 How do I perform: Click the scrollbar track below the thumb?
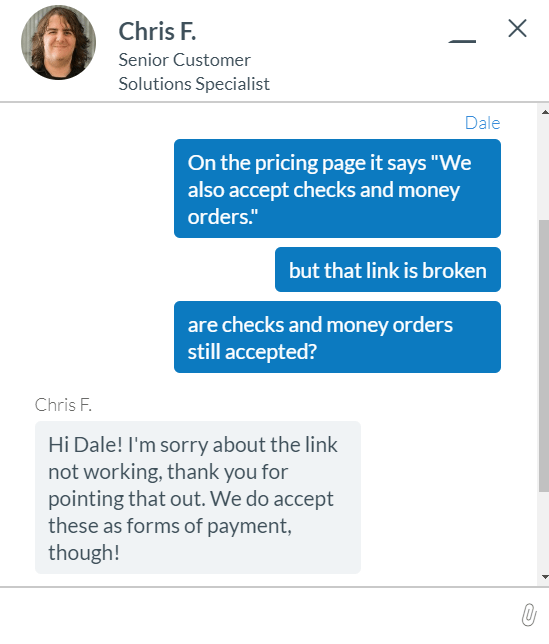click(x=544, y=531)
